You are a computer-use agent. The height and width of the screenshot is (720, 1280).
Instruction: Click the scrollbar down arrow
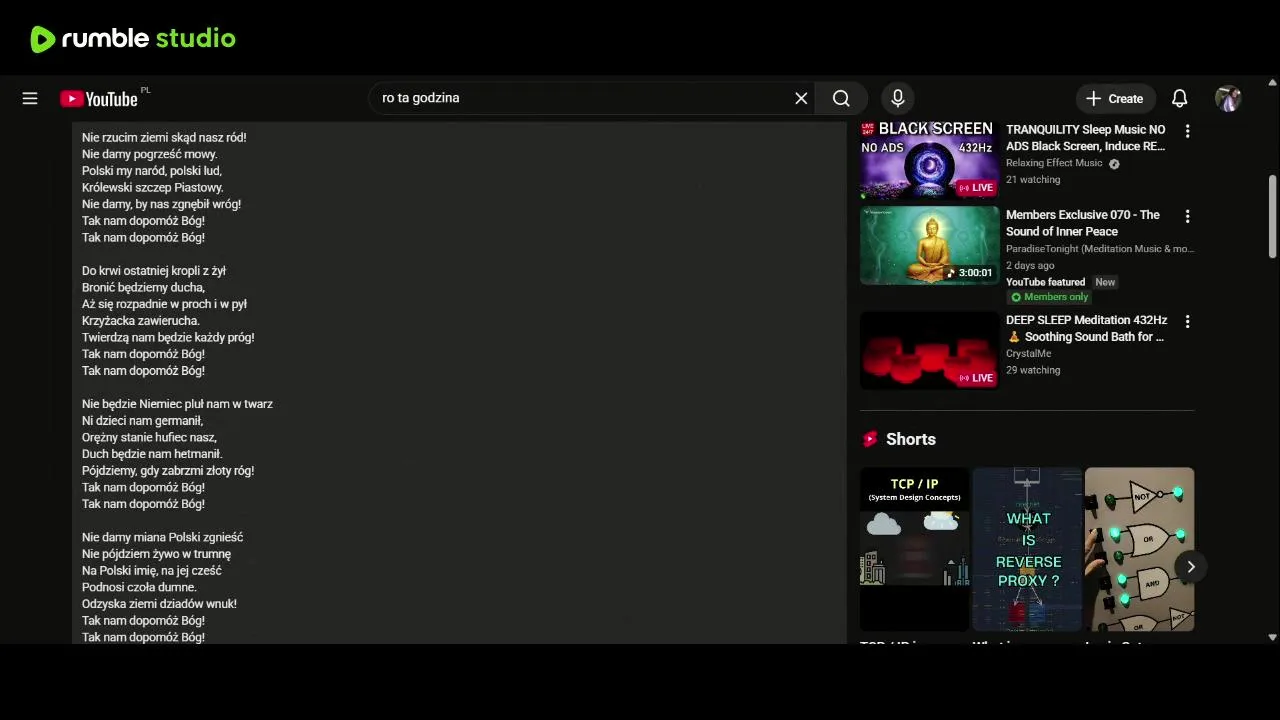coord(1272,637)
